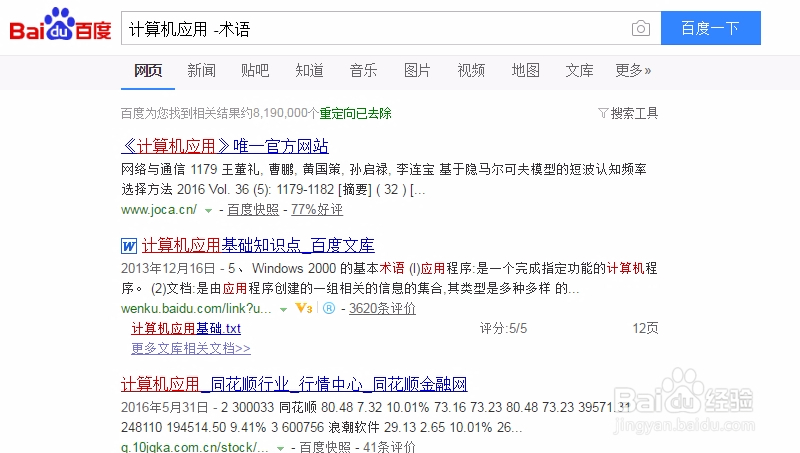Screen dimensions: 800x453
Task: Click the registered ® badge icon
Action: click(329, 308)
